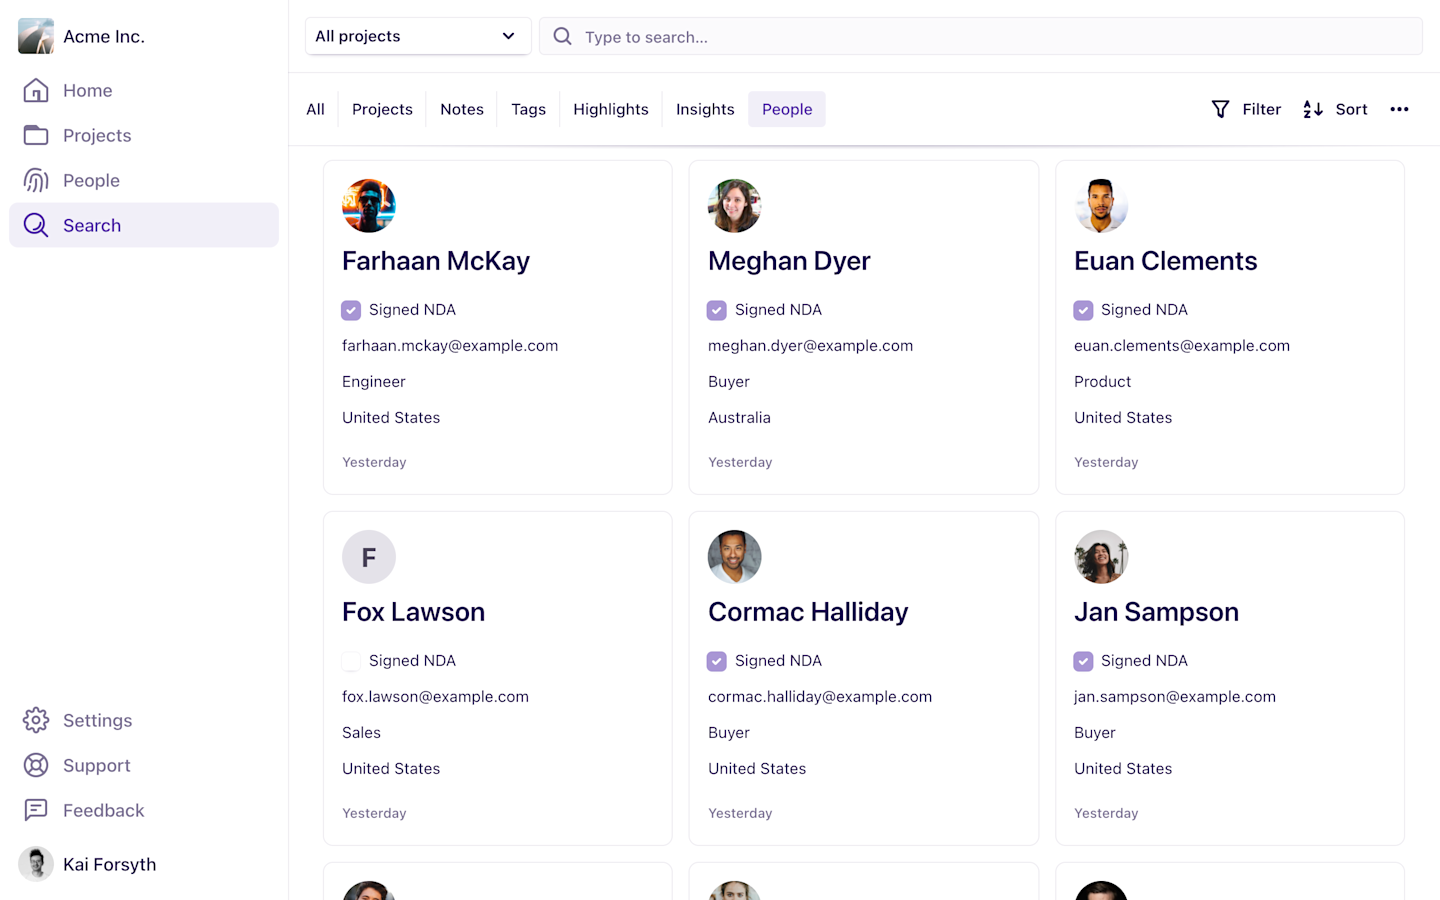Open Jan Sampson name heading
Viewport: 1440px width, 900px height.
tap(1156, 612)
